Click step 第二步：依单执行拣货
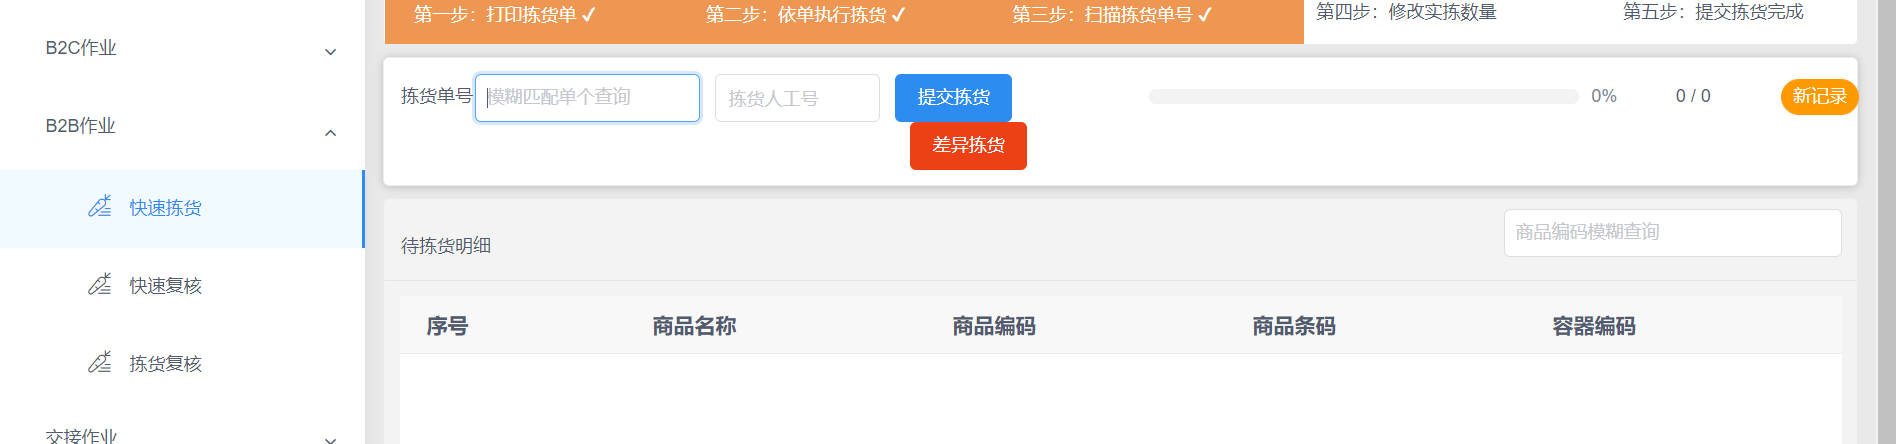1896x444 pixels. coord(806,15)
